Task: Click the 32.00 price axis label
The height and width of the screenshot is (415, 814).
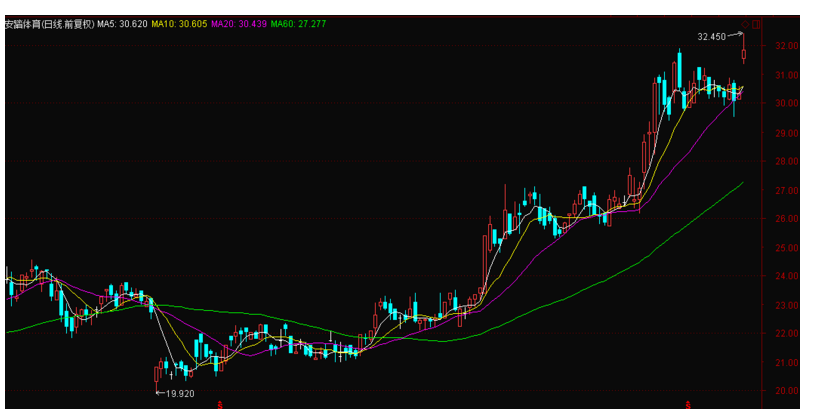Action: pos(787,46)
